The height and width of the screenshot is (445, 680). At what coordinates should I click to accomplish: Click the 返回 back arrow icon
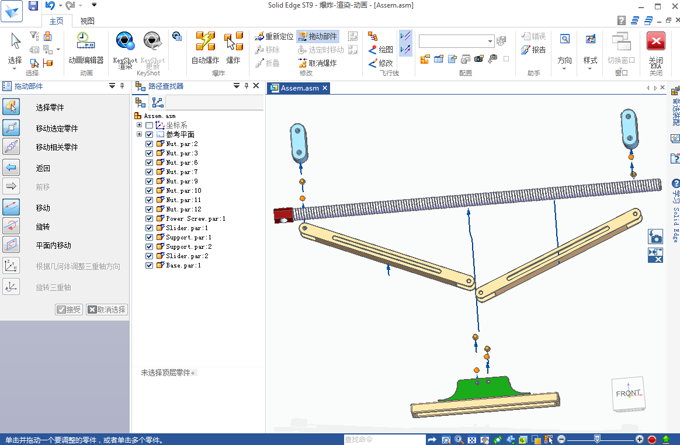tap(11, 168)
